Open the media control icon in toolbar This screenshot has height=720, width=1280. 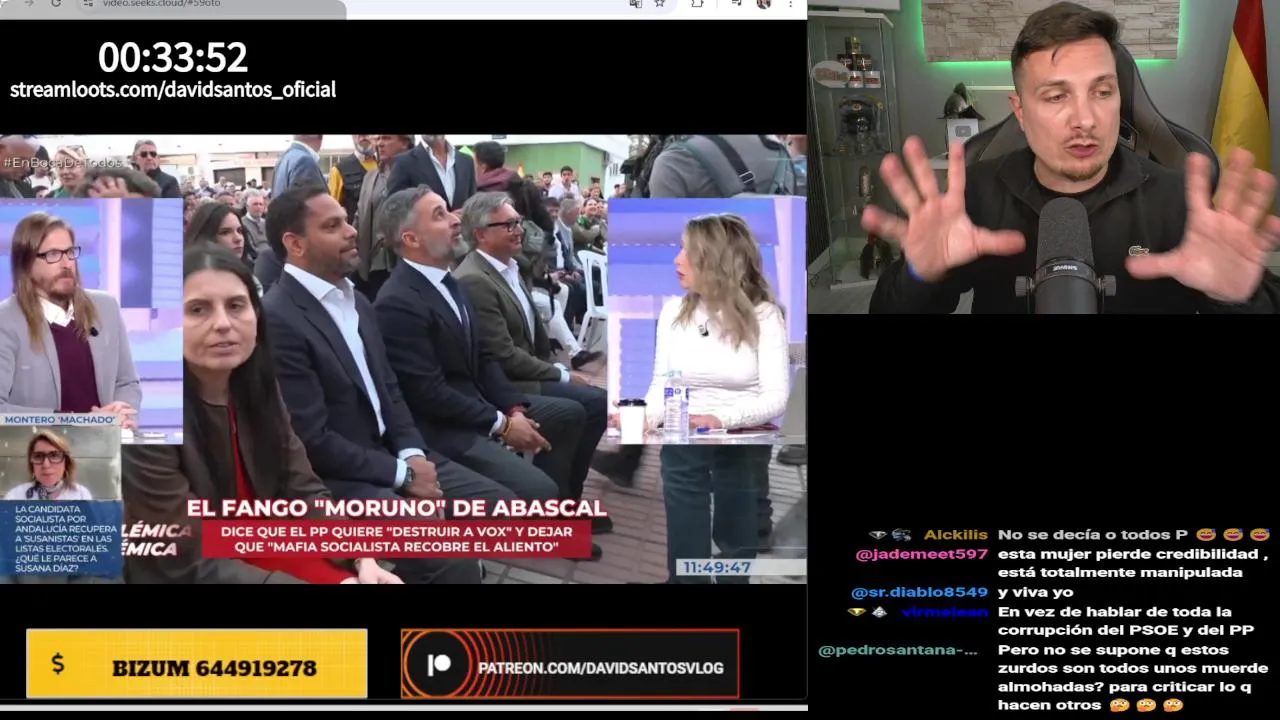click(736, 4)
